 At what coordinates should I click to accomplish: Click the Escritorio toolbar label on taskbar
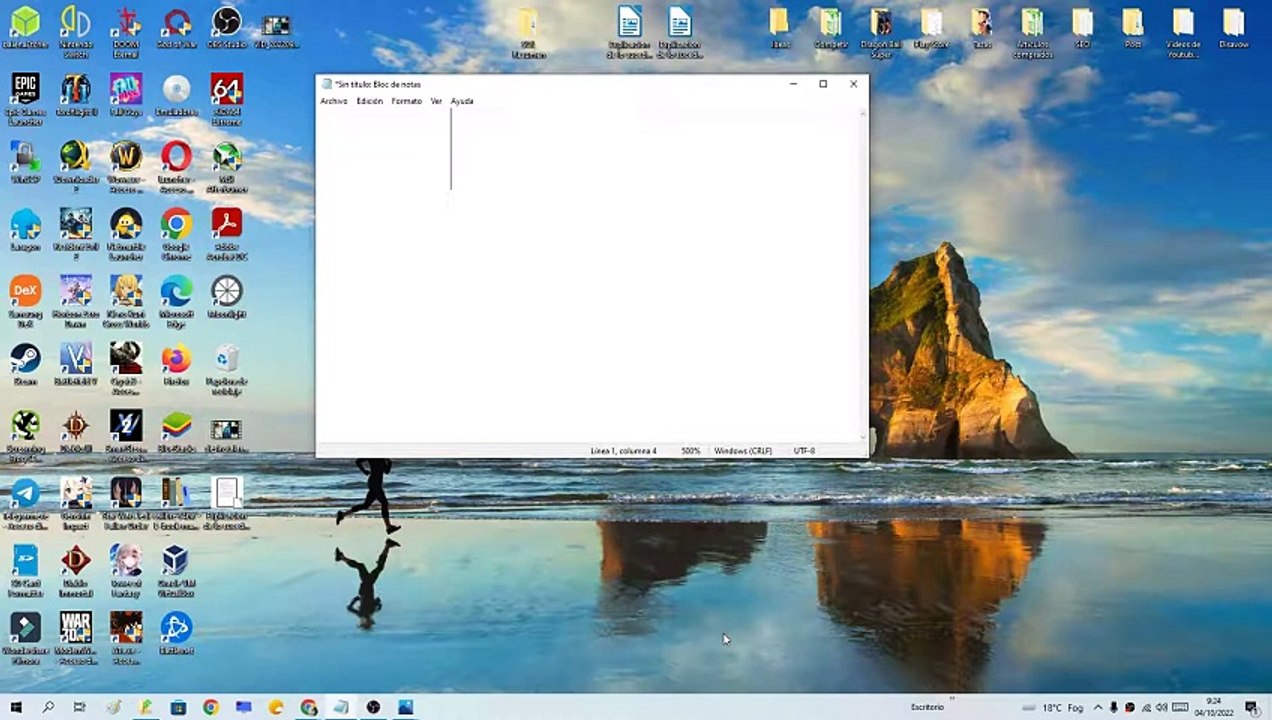[927, 707]
